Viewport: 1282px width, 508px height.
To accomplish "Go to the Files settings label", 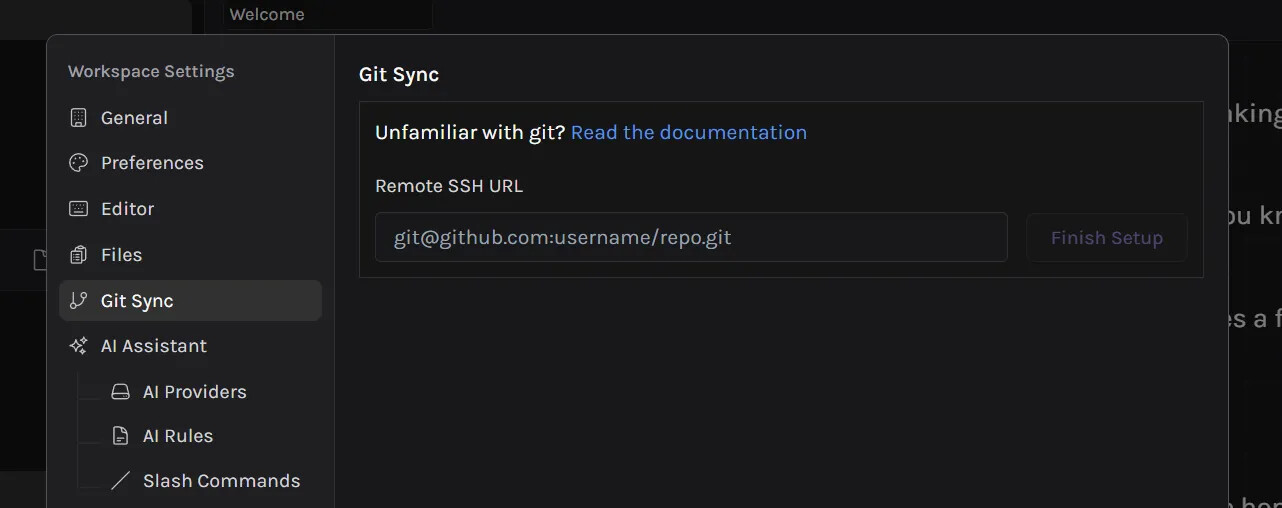I will [121, 255].
